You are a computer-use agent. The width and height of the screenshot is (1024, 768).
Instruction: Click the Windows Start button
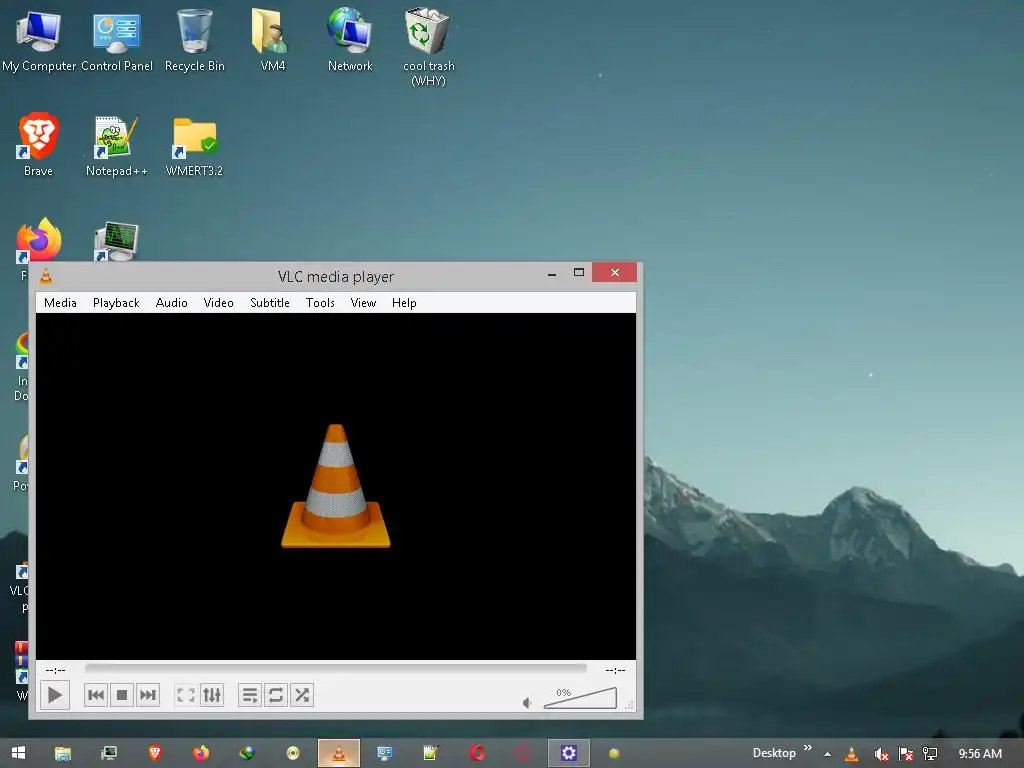click(x=18, y=753)
